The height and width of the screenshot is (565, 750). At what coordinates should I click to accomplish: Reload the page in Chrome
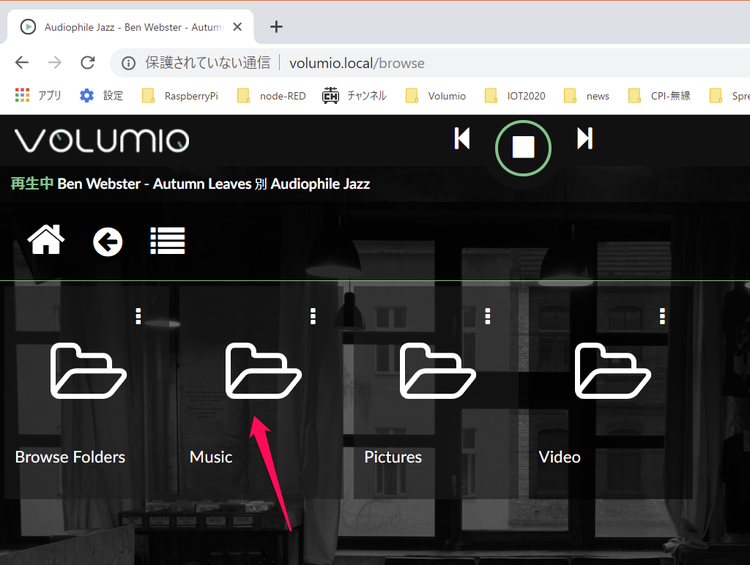[x=87, y=63]
